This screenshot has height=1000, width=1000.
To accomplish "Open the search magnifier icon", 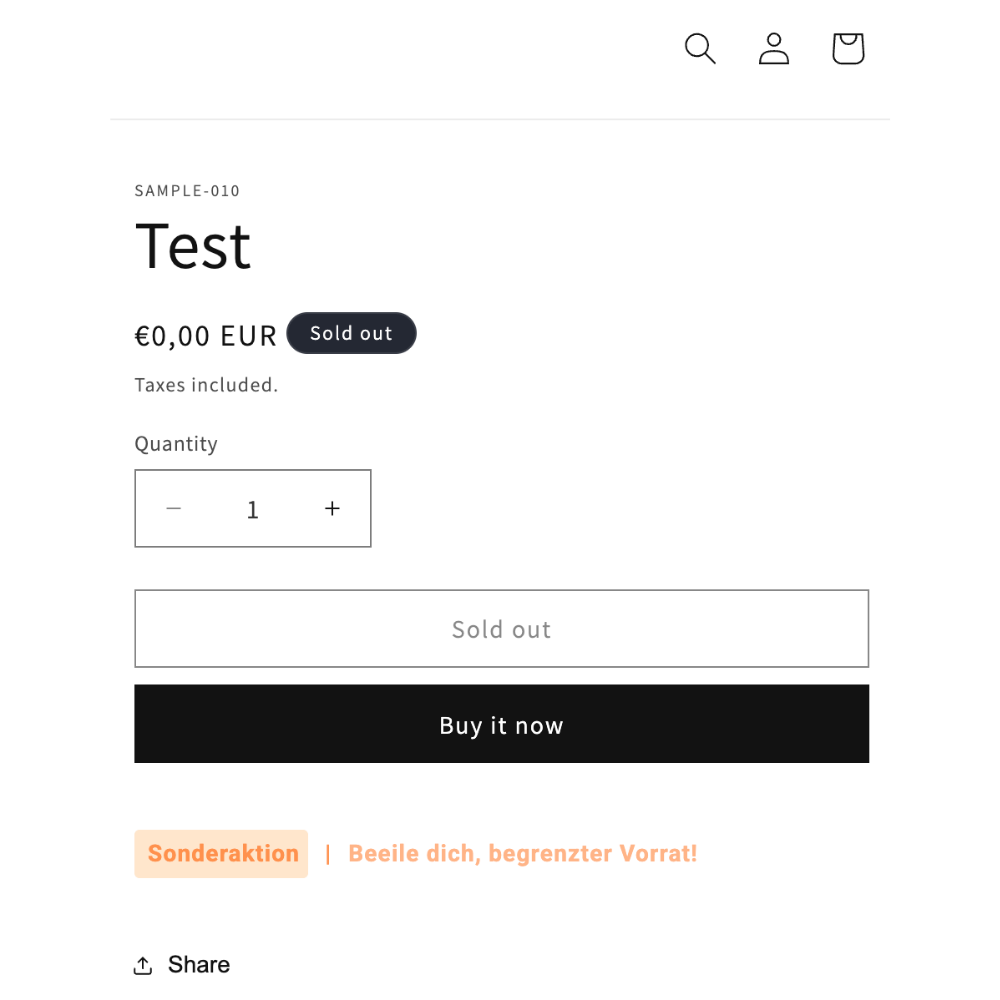I will [700, 48].
